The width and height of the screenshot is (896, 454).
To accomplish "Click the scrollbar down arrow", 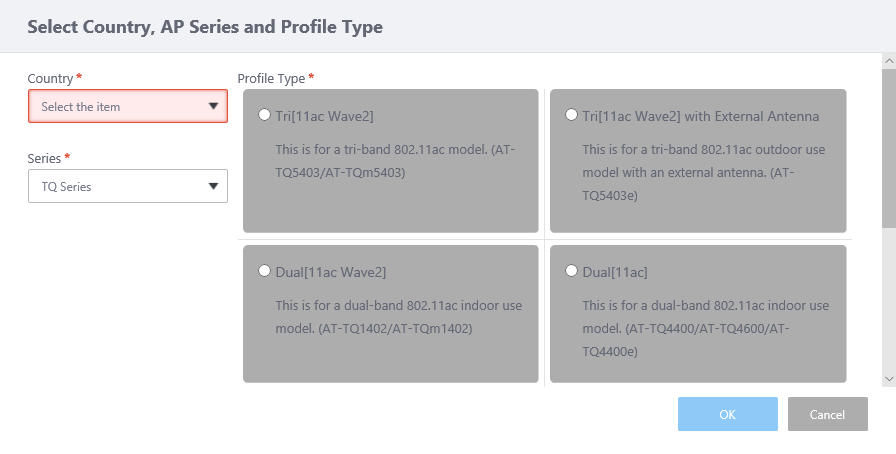I will point(888,379).
